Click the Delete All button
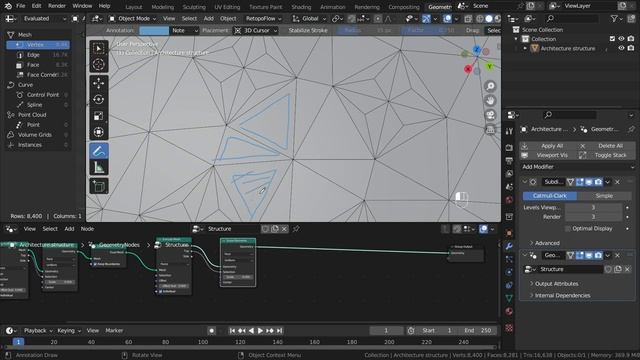The width and height of the screenshot is (640, 360). tap(607, 146)
